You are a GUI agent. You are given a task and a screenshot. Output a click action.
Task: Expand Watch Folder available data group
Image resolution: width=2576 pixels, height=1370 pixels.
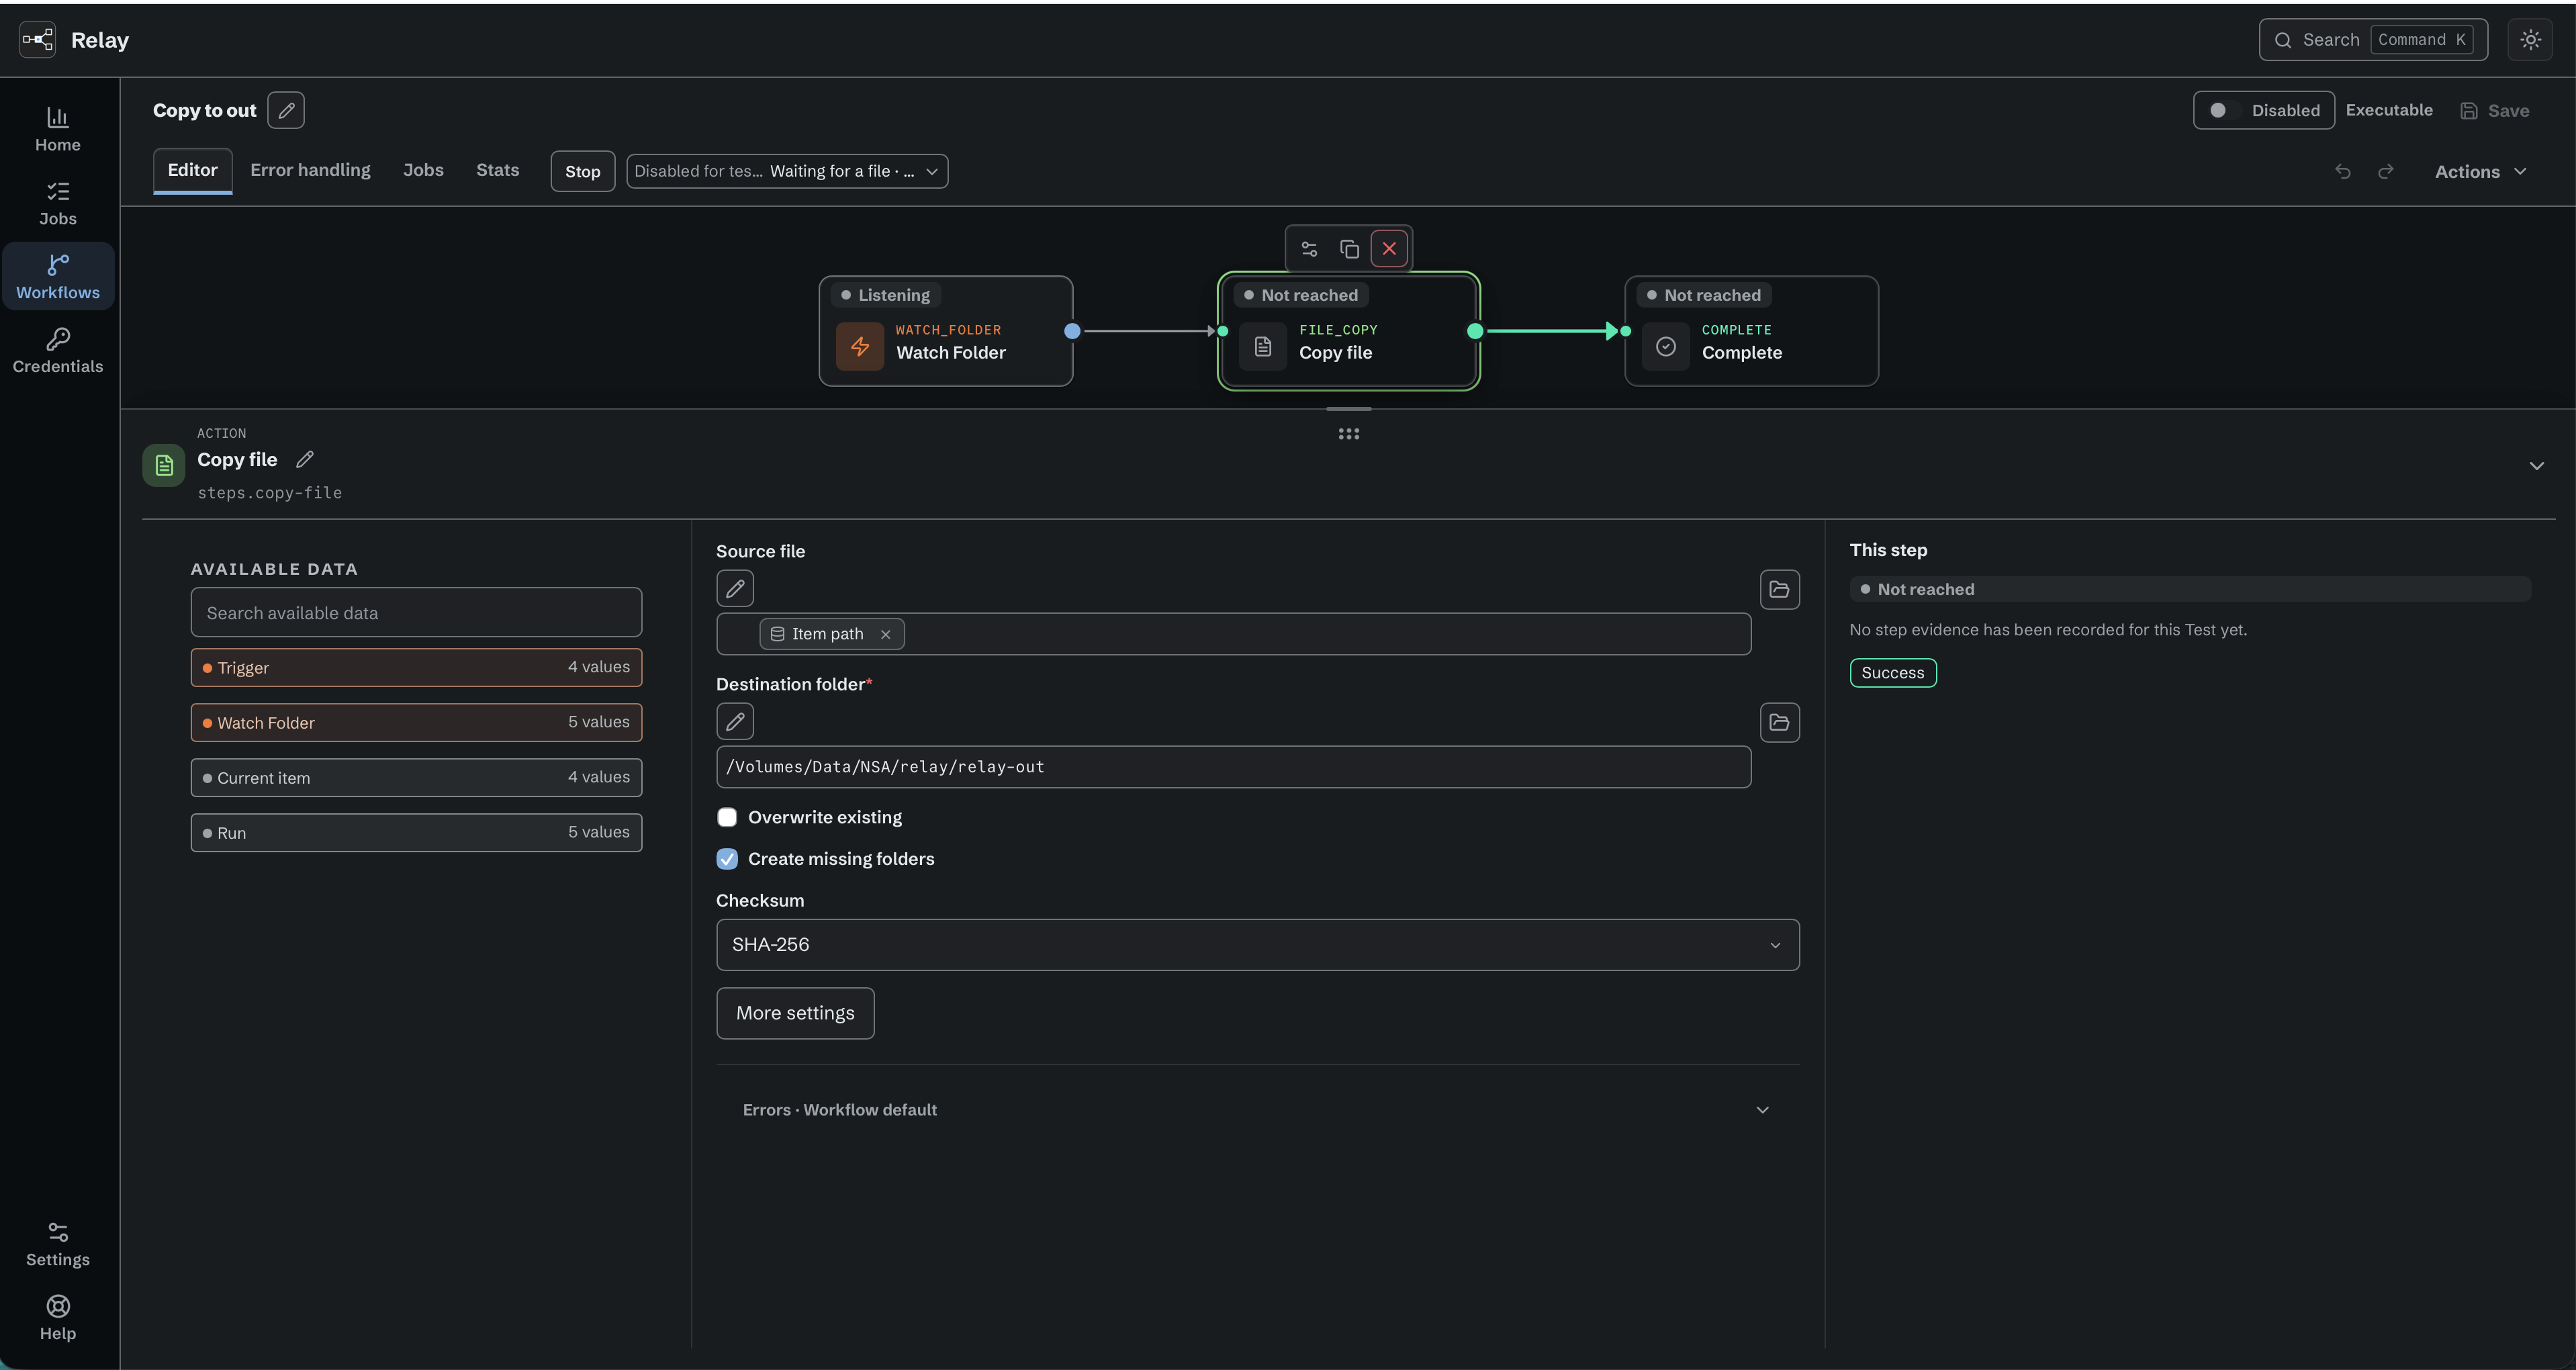[x=416, y=722]
